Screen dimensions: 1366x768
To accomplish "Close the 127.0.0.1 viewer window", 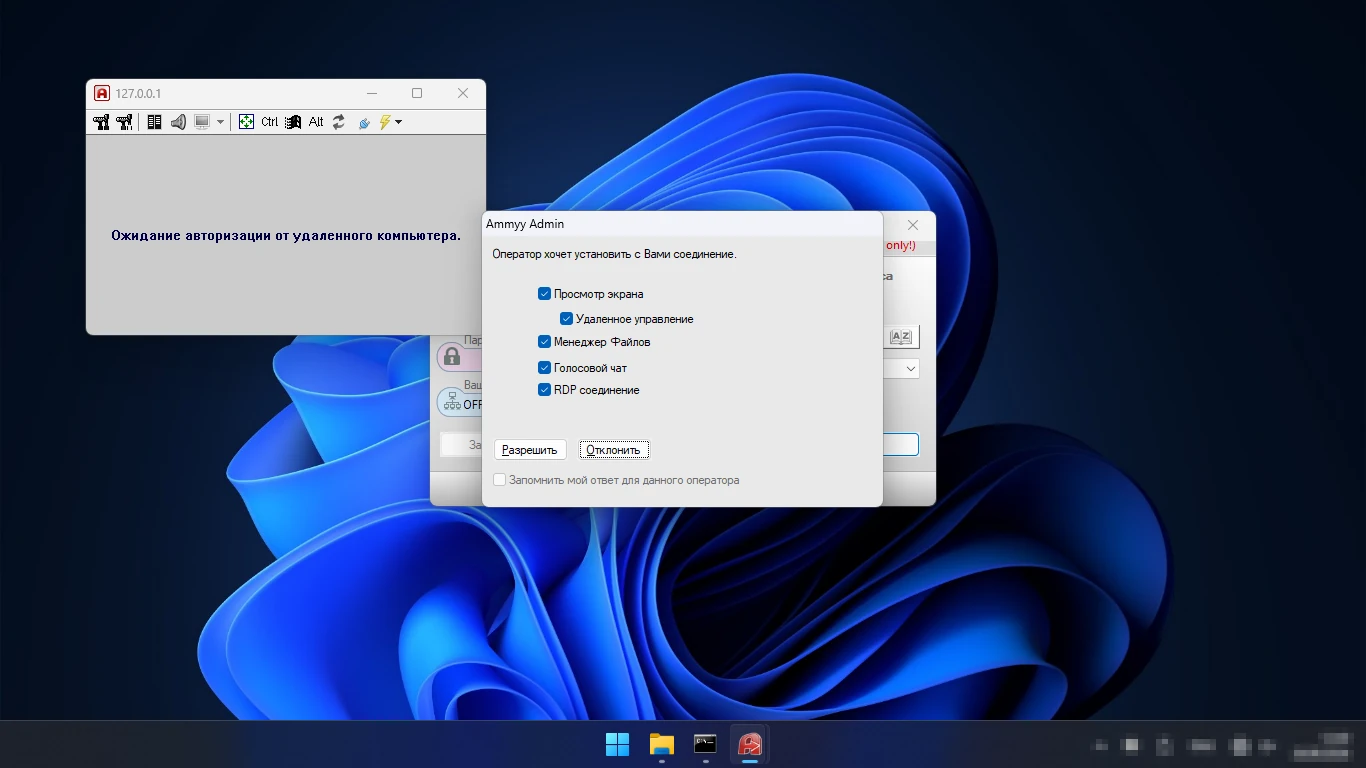I will (463, 93).
